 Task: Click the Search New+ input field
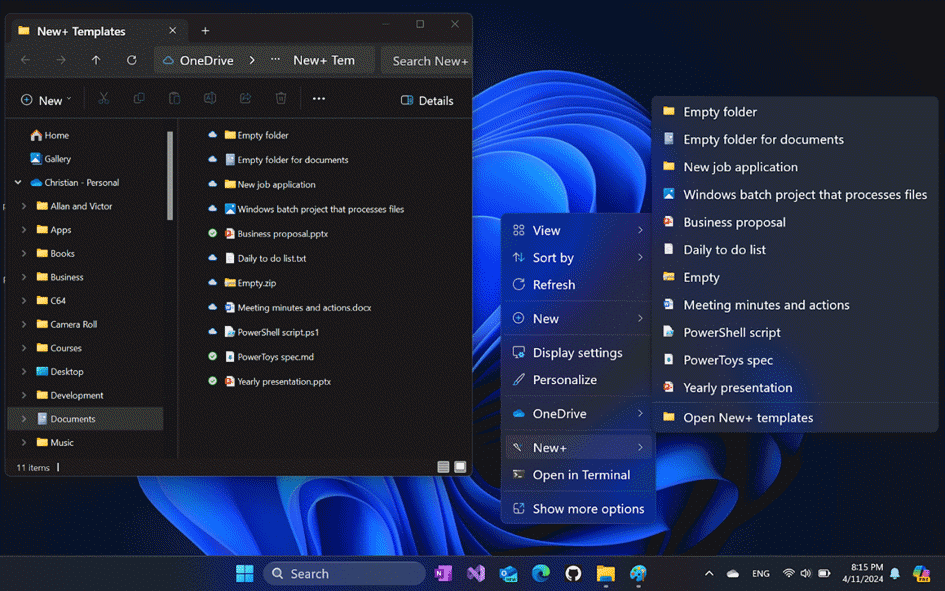pyautogui.click(x=429, y=60)
